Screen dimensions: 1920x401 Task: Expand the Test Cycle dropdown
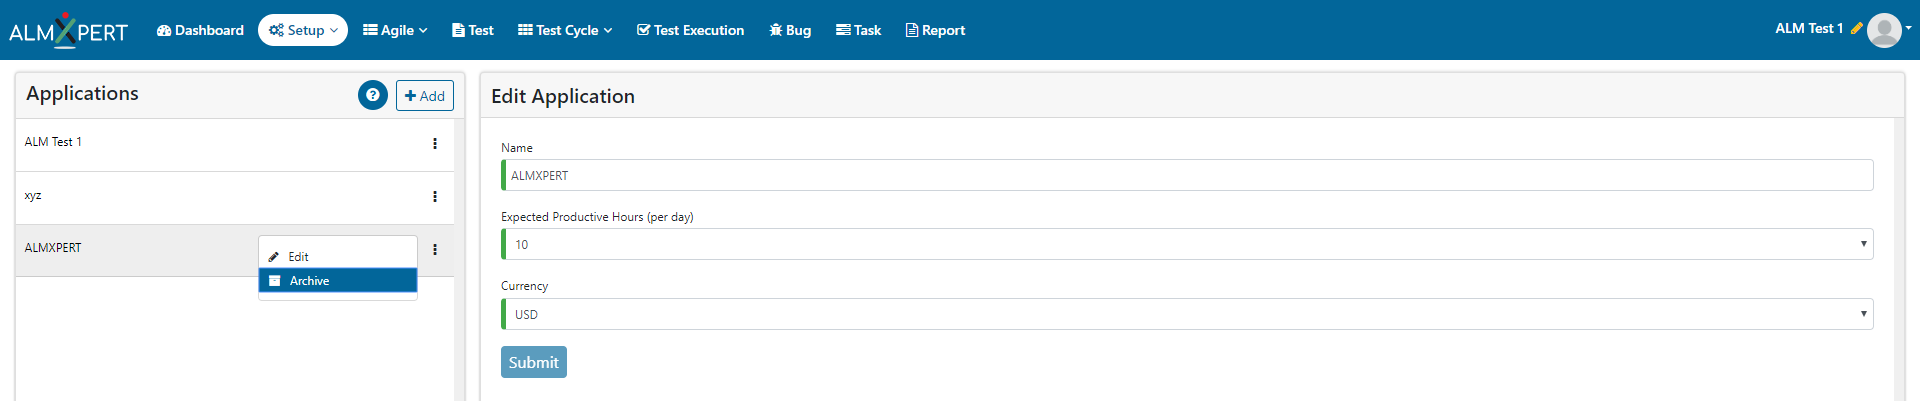pyautogui.click(x=565, y=30)
